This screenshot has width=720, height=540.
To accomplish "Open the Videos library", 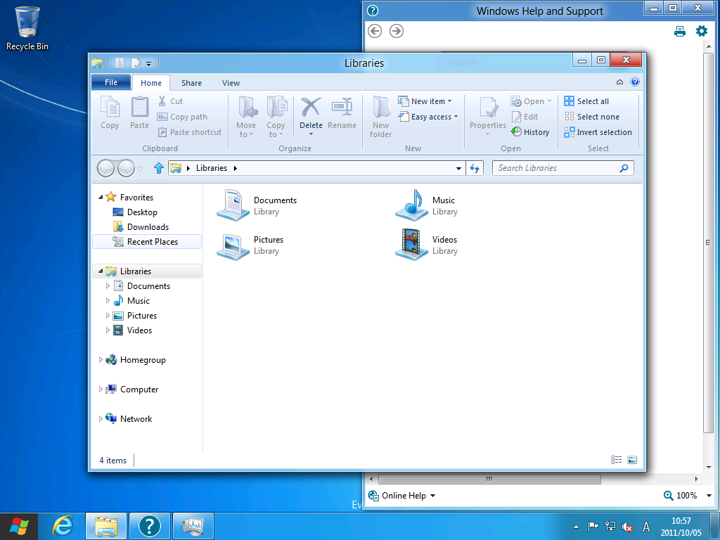I will pos(427,244).
